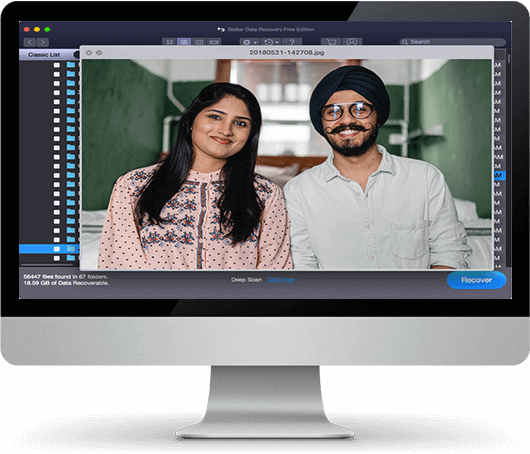Click the preview title 20180521-142708.jpg
This screenshot has width=530, height=454.
click(x=287, y=52)
